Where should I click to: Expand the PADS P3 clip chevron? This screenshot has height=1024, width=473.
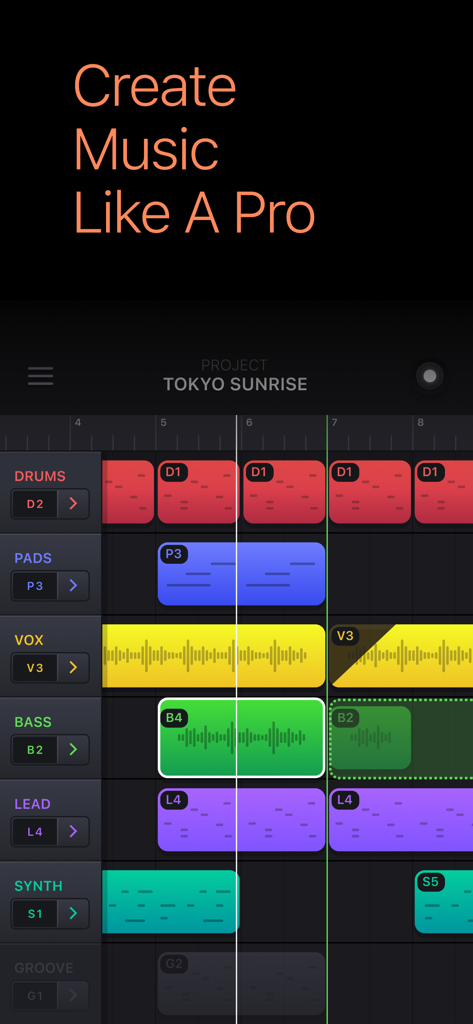[73, 586]
